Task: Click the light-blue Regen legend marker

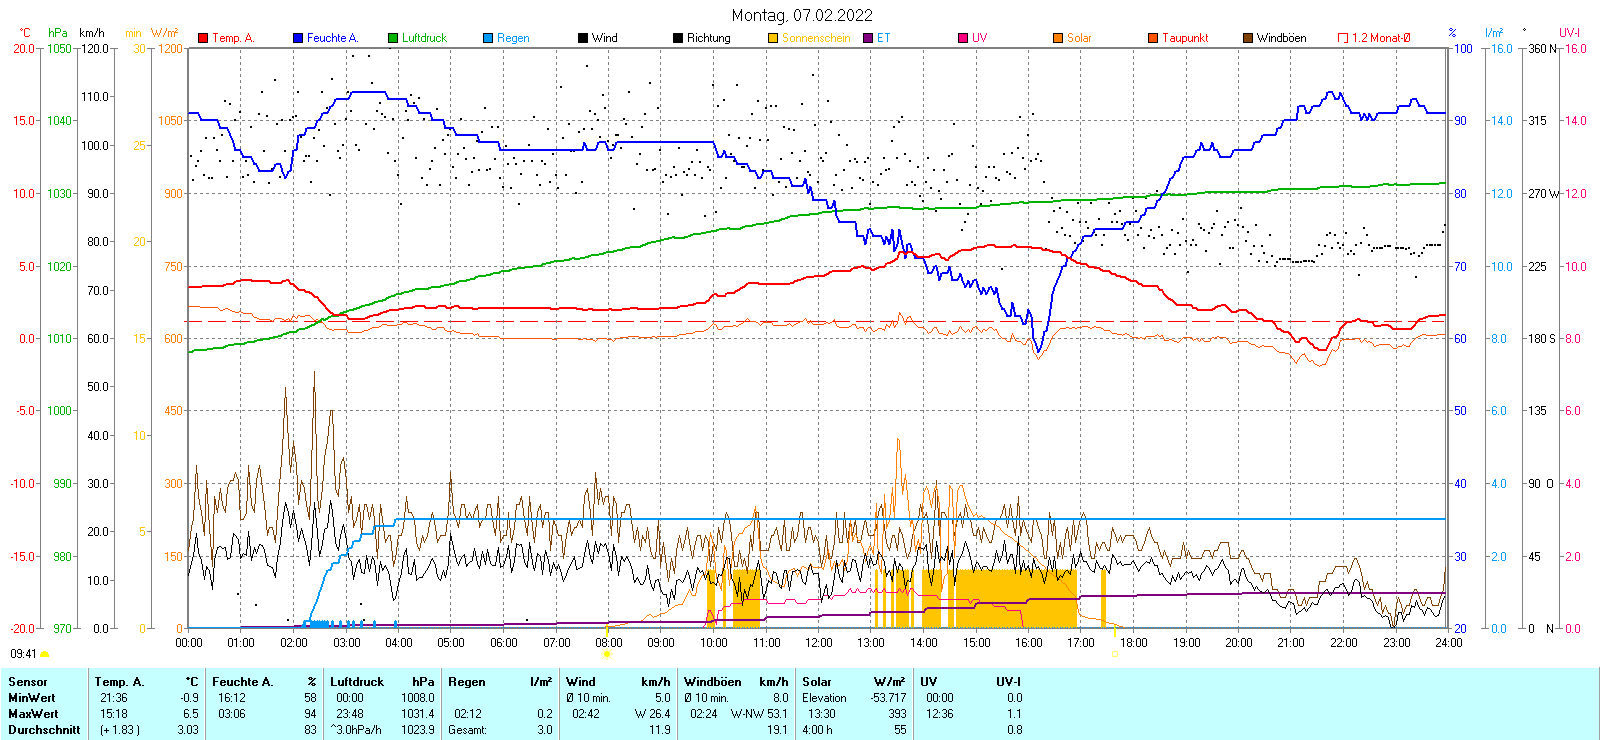Action: 488,38
